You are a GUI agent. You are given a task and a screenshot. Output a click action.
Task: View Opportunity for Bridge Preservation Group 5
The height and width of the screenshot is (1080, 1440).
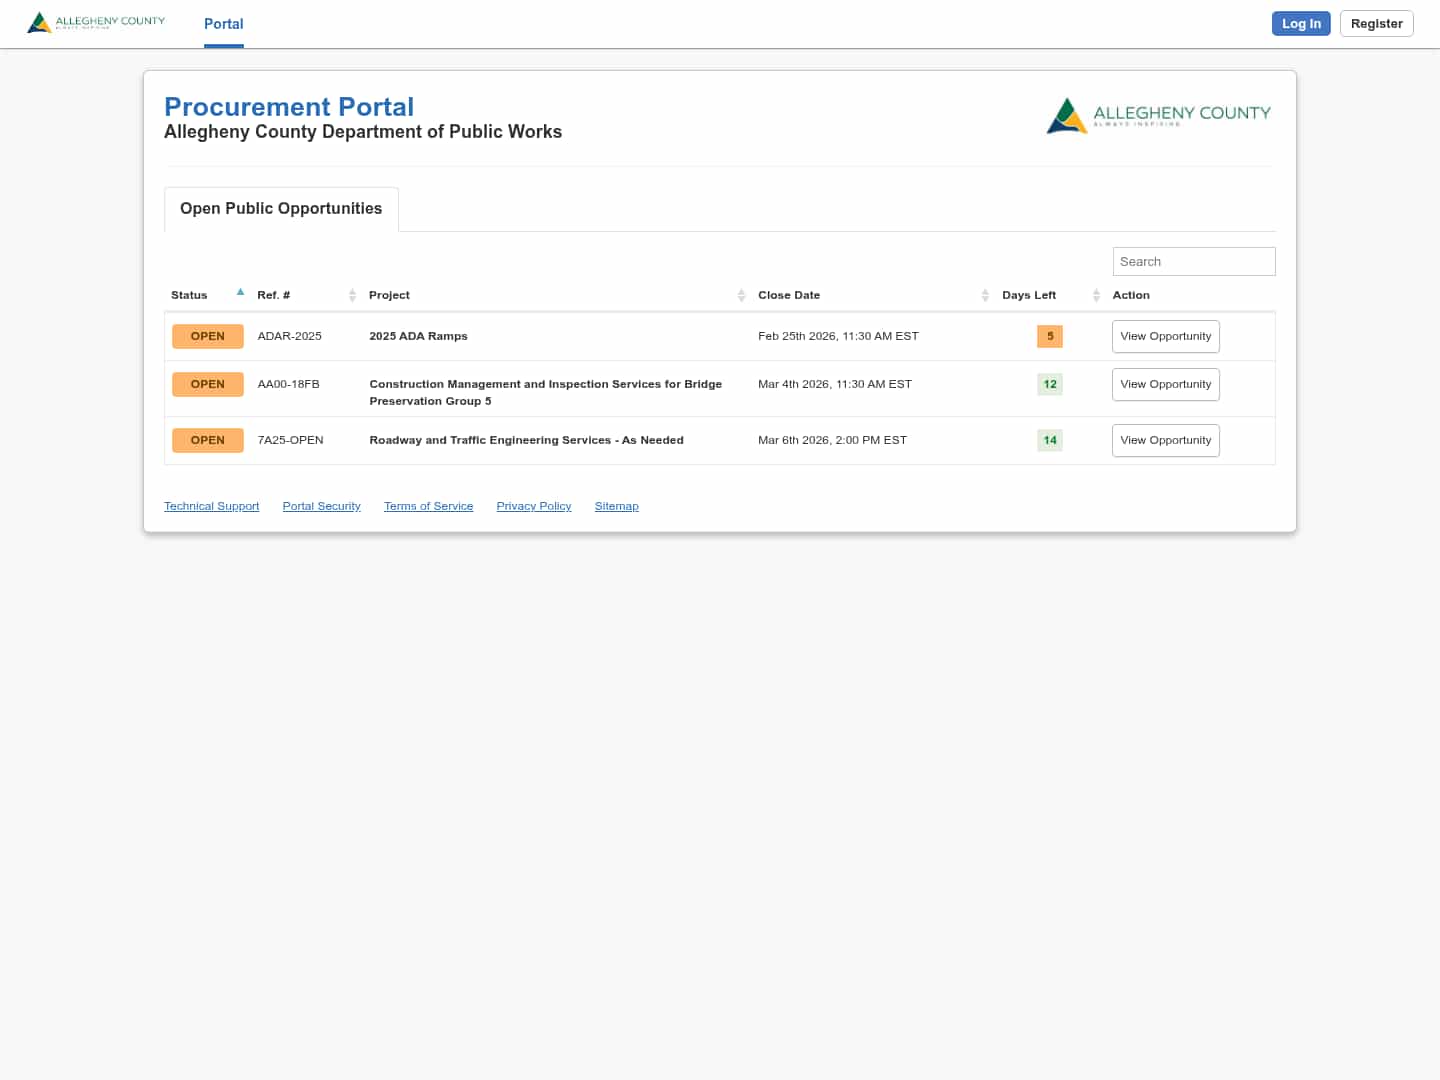coord(1165,385)
